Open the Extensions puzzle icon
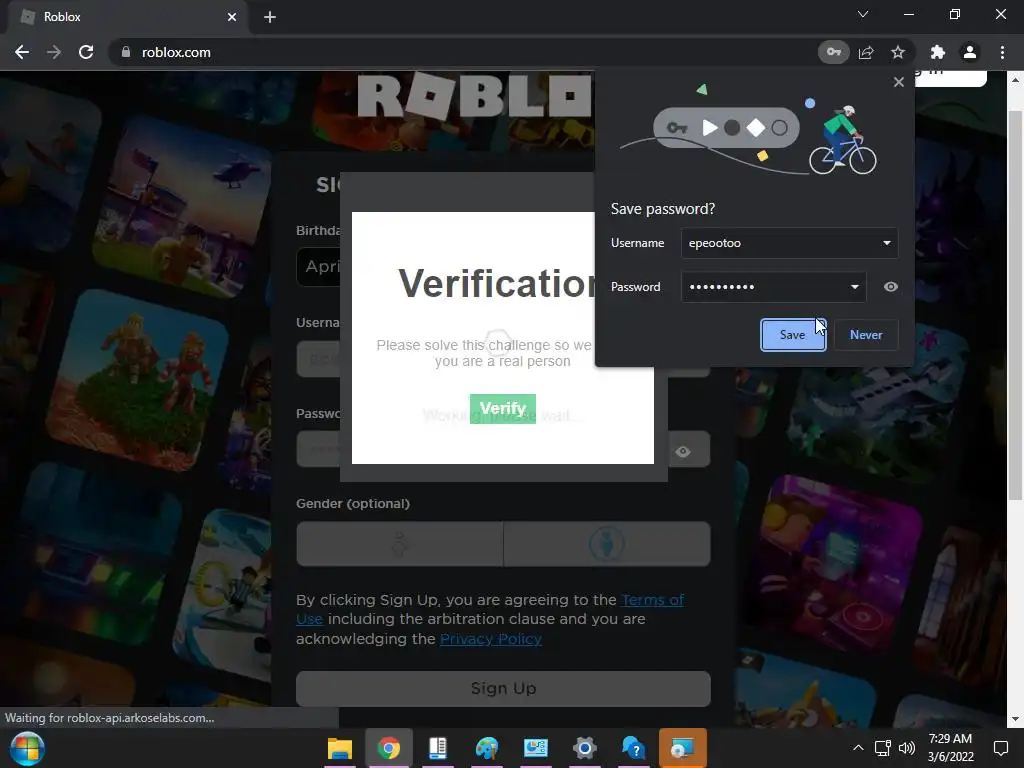 tap(937, 52)
